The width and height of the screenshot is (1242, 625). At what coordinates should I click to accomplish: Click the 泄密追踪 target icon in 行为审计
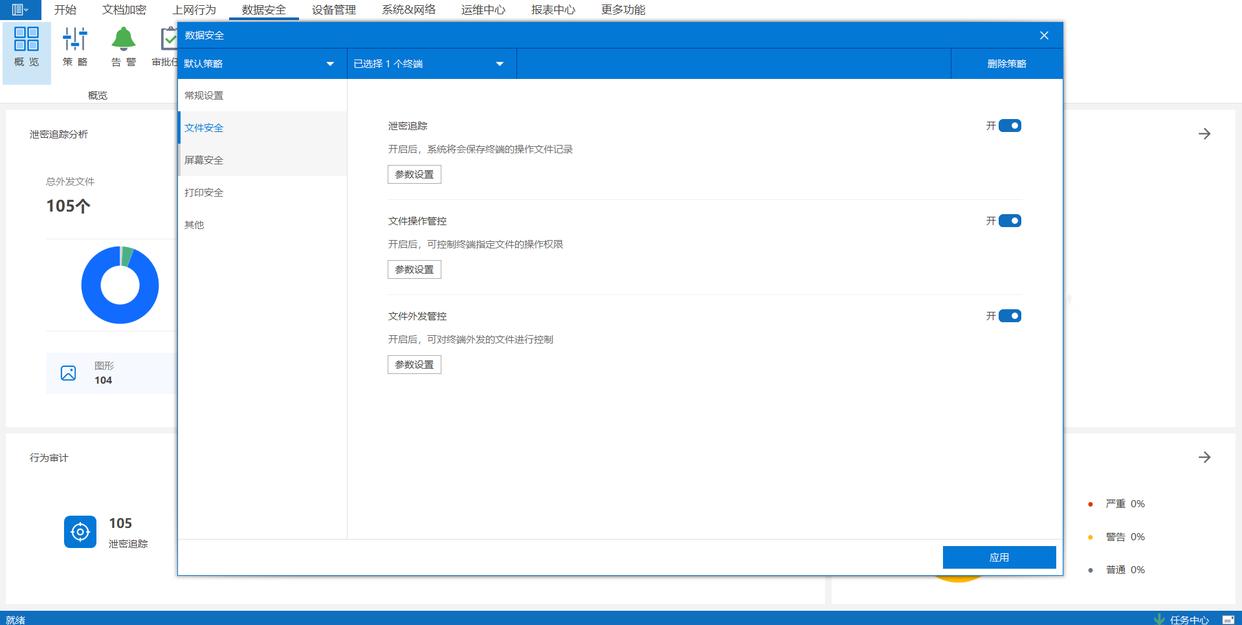(x=80, y=532)
